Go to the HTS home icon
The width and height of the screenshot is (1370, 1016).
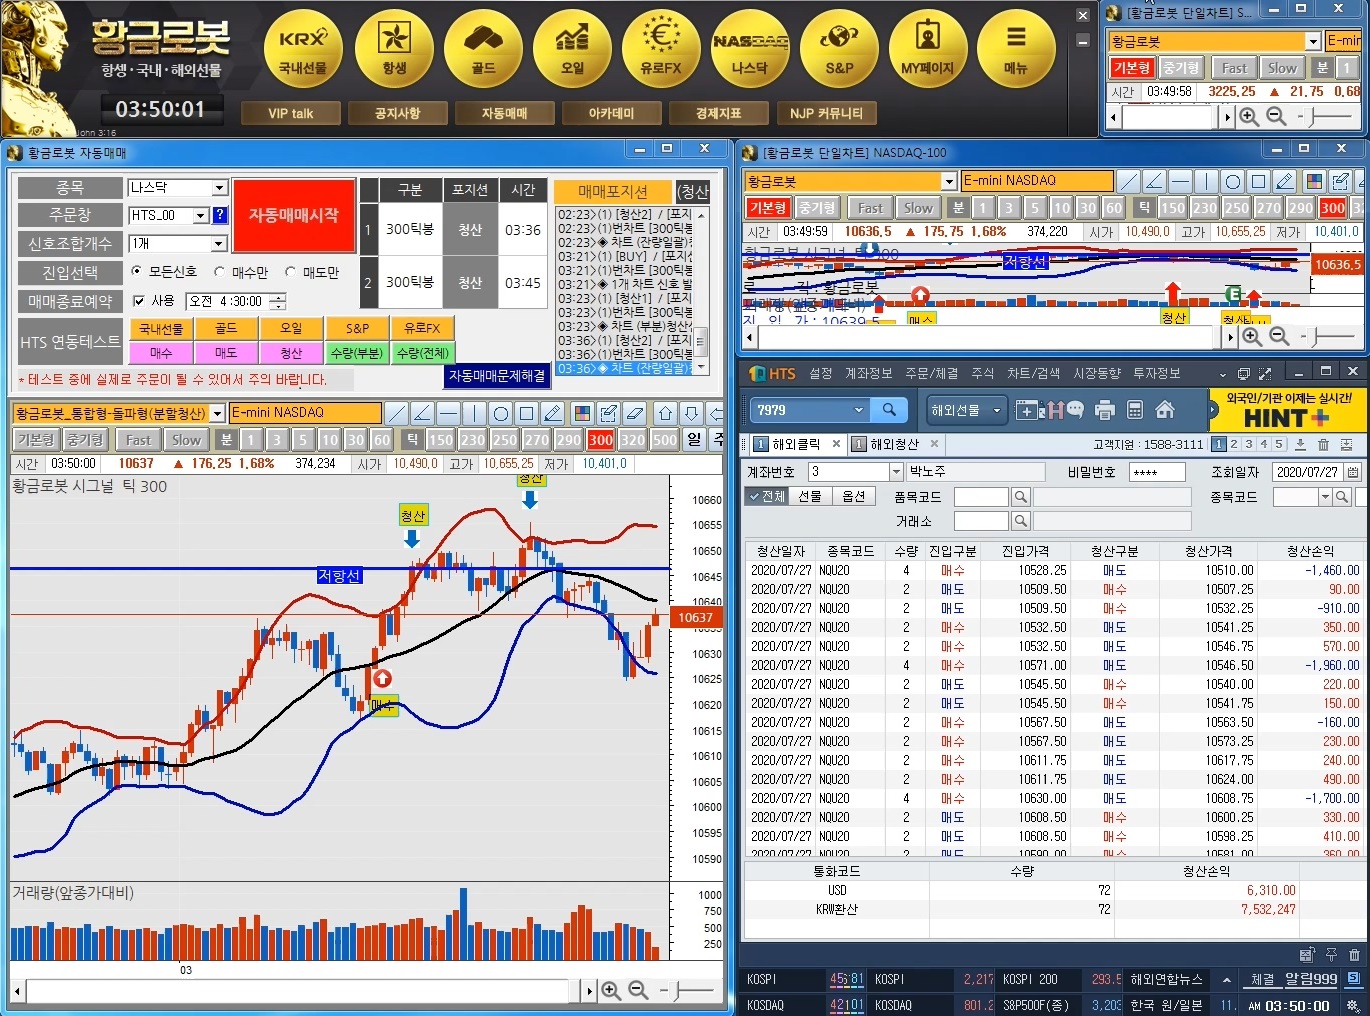[1165, 410]
